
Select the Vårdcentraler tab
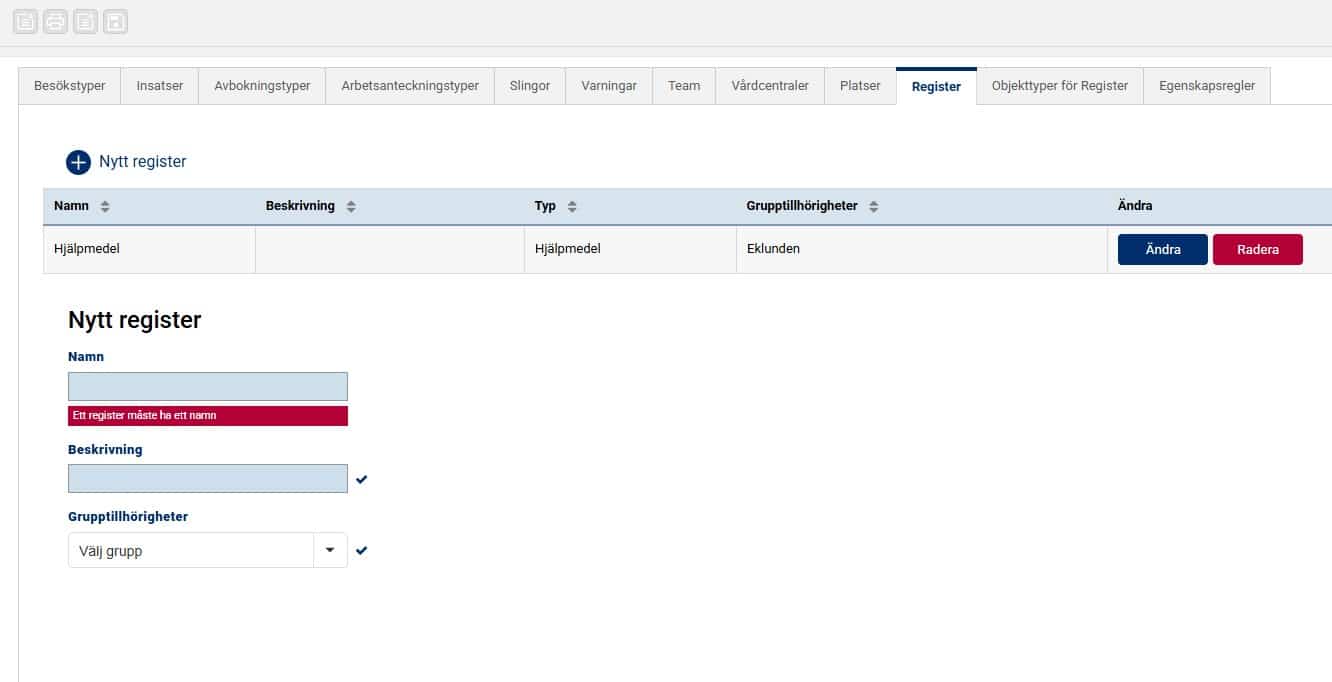[769, 86]
